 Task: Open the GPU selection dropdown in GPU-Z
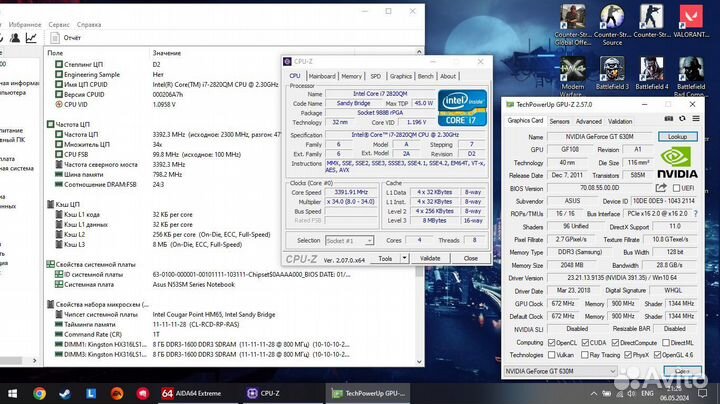click(x=560, y=371)
